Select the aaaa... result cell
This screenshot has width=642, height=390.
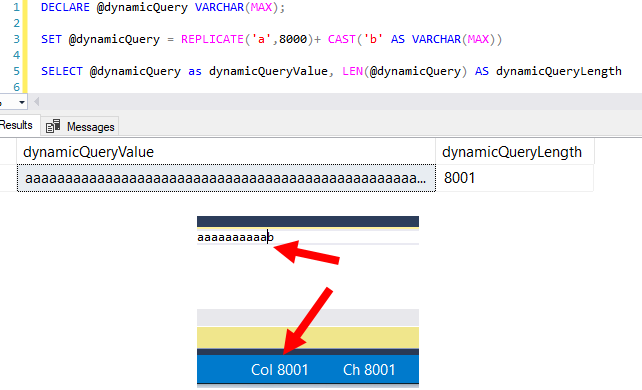226,178
